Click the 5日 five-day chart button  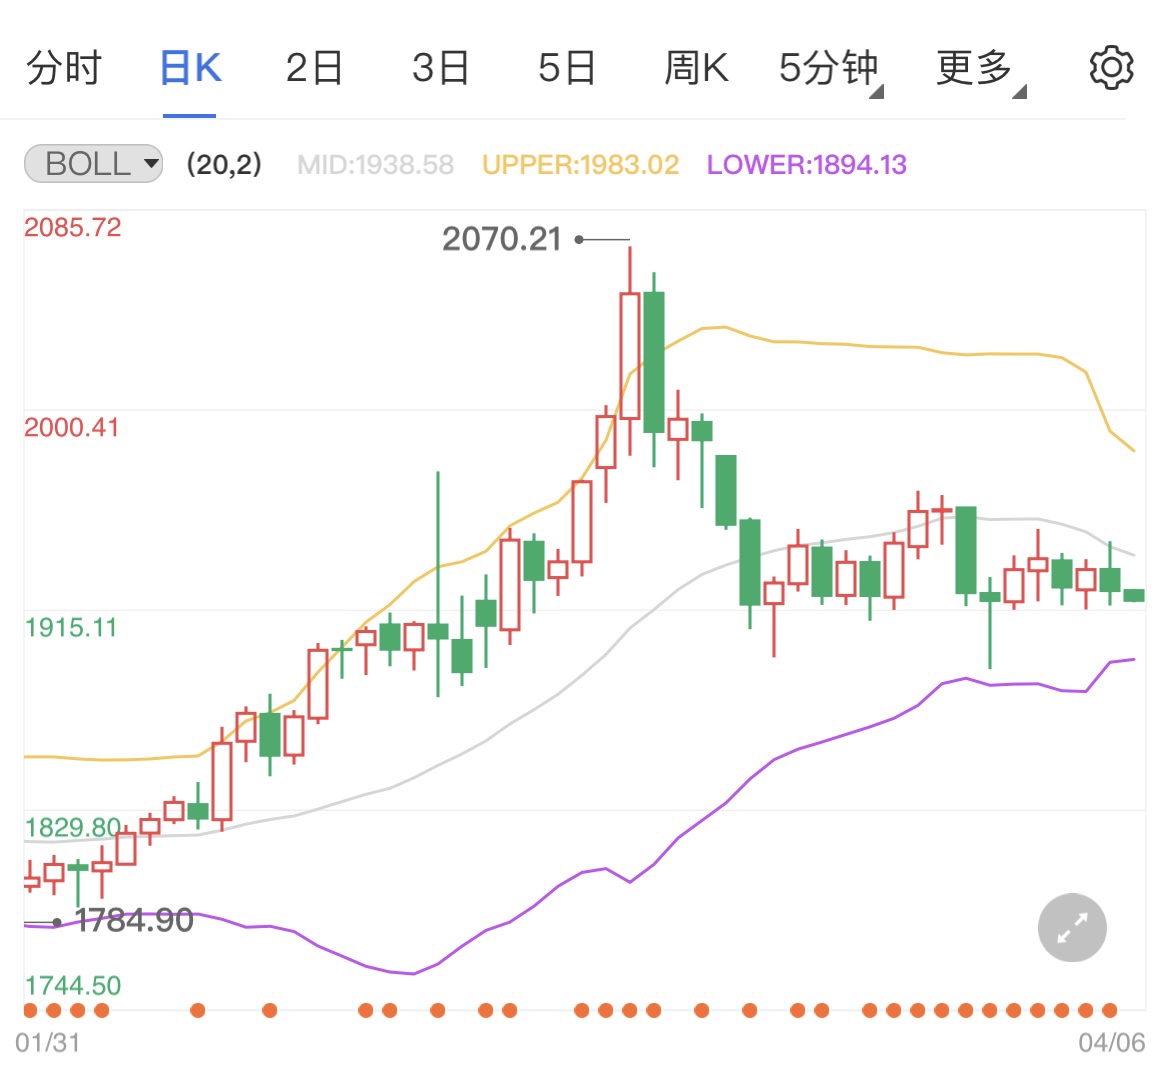point(566,68)
